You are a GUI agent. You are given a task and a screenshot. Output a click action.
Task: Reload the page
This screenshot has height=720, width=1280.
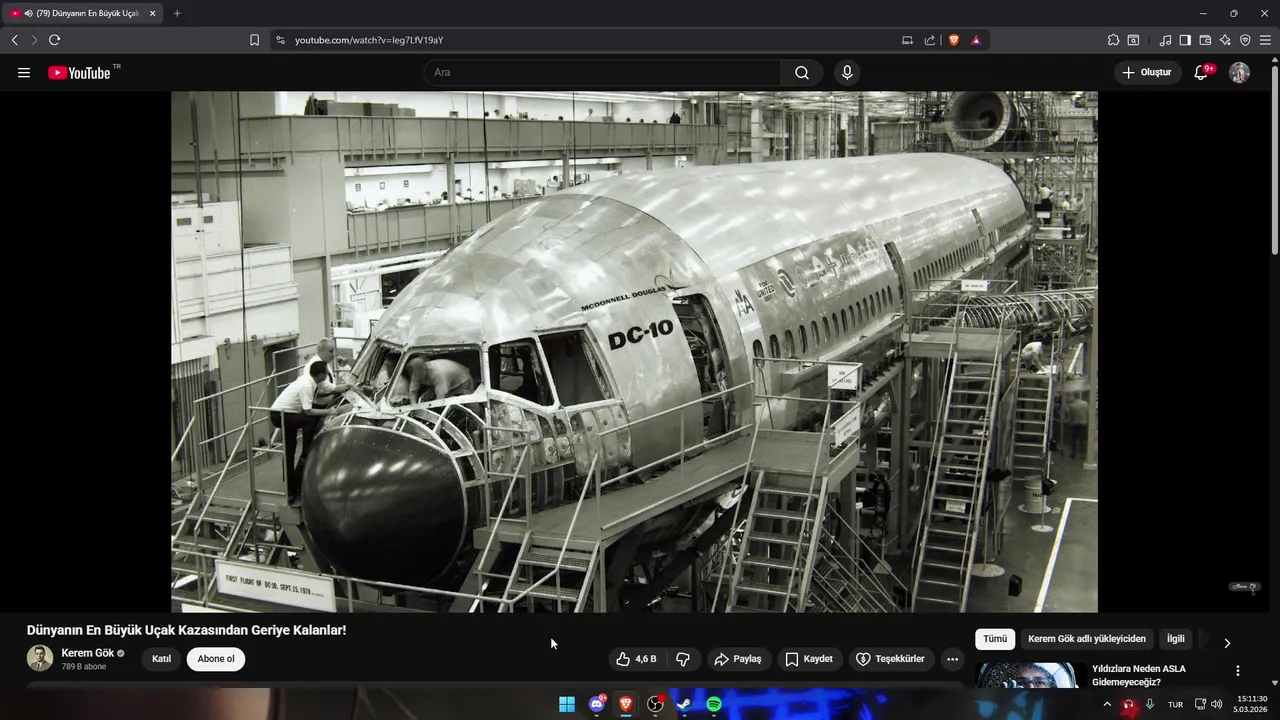[54, 40]
